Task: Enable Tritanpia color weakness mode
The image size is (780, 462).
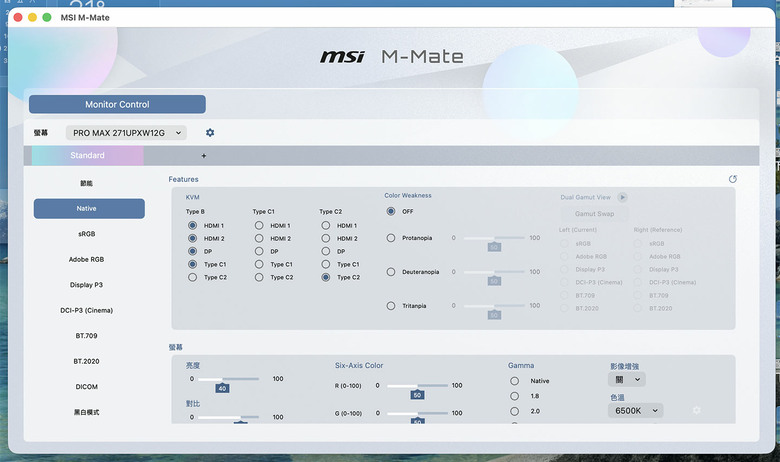Action: click(x=391, y=306)
